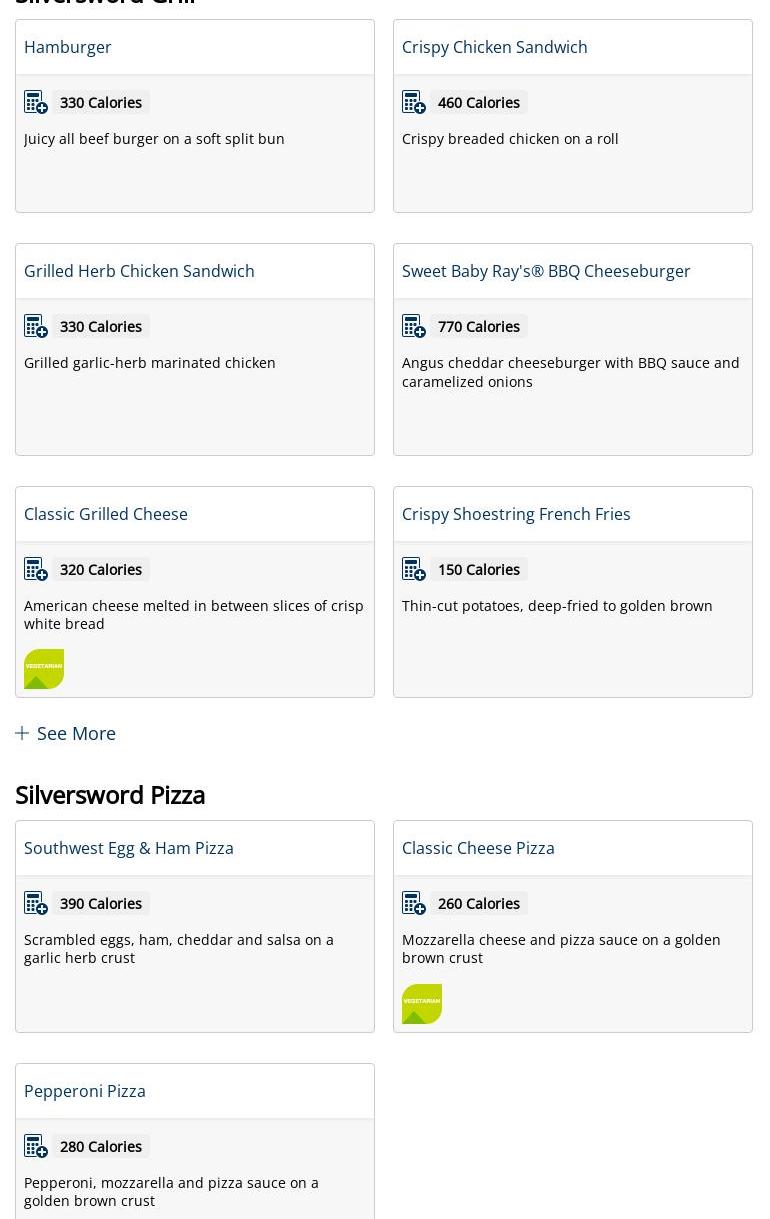Open Sweet Baby Ray's BBQ Cheeseburger link
The image size is (770, 1219).
click(546, 271)
